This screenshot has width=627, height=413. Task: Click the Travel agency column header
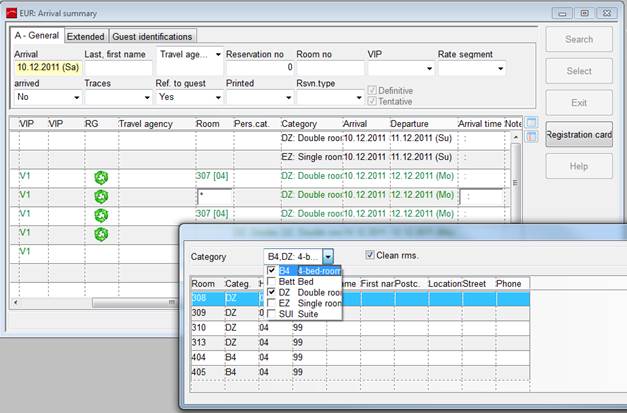click(x=157, y=124)
